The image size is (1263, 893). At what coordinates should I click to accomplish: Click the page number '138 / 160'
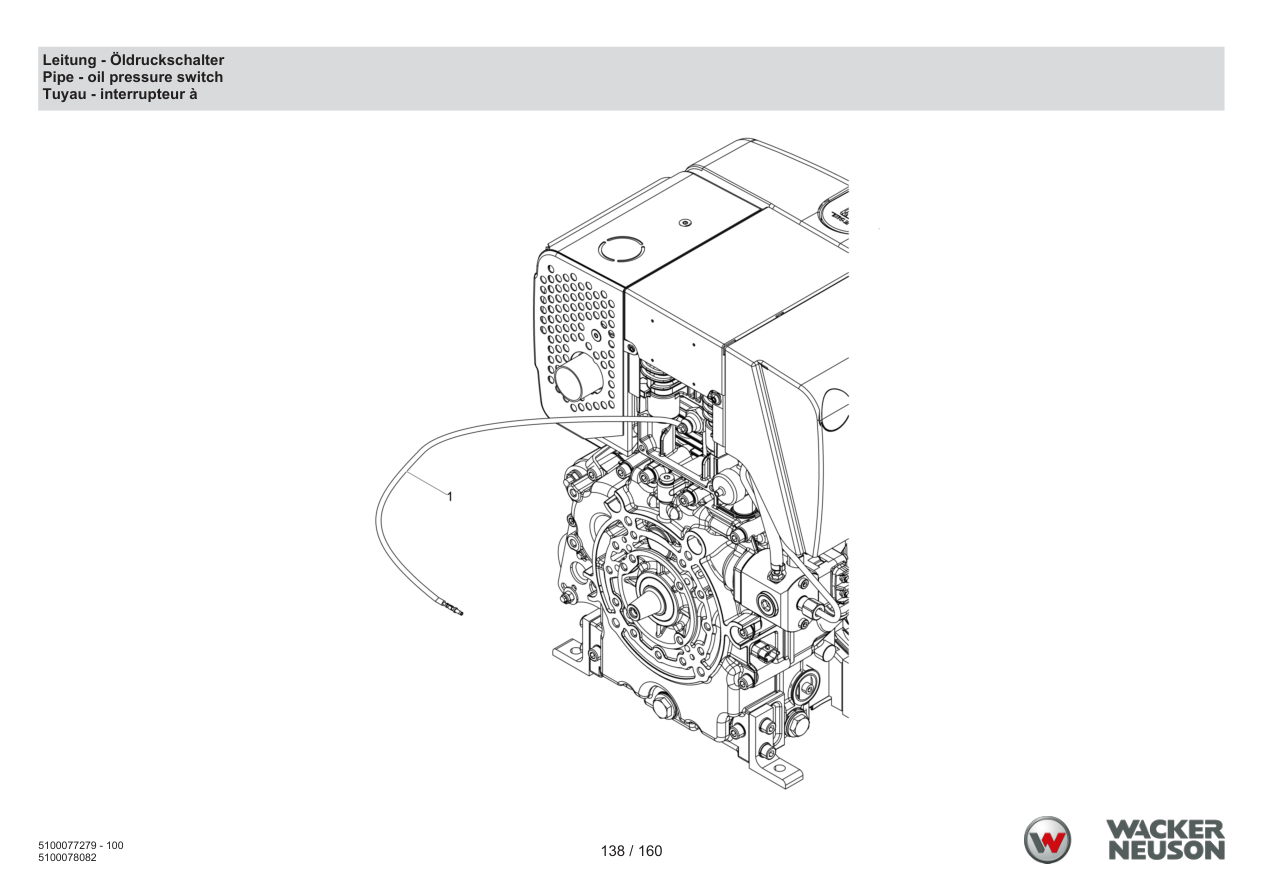(x=631, y=852)
